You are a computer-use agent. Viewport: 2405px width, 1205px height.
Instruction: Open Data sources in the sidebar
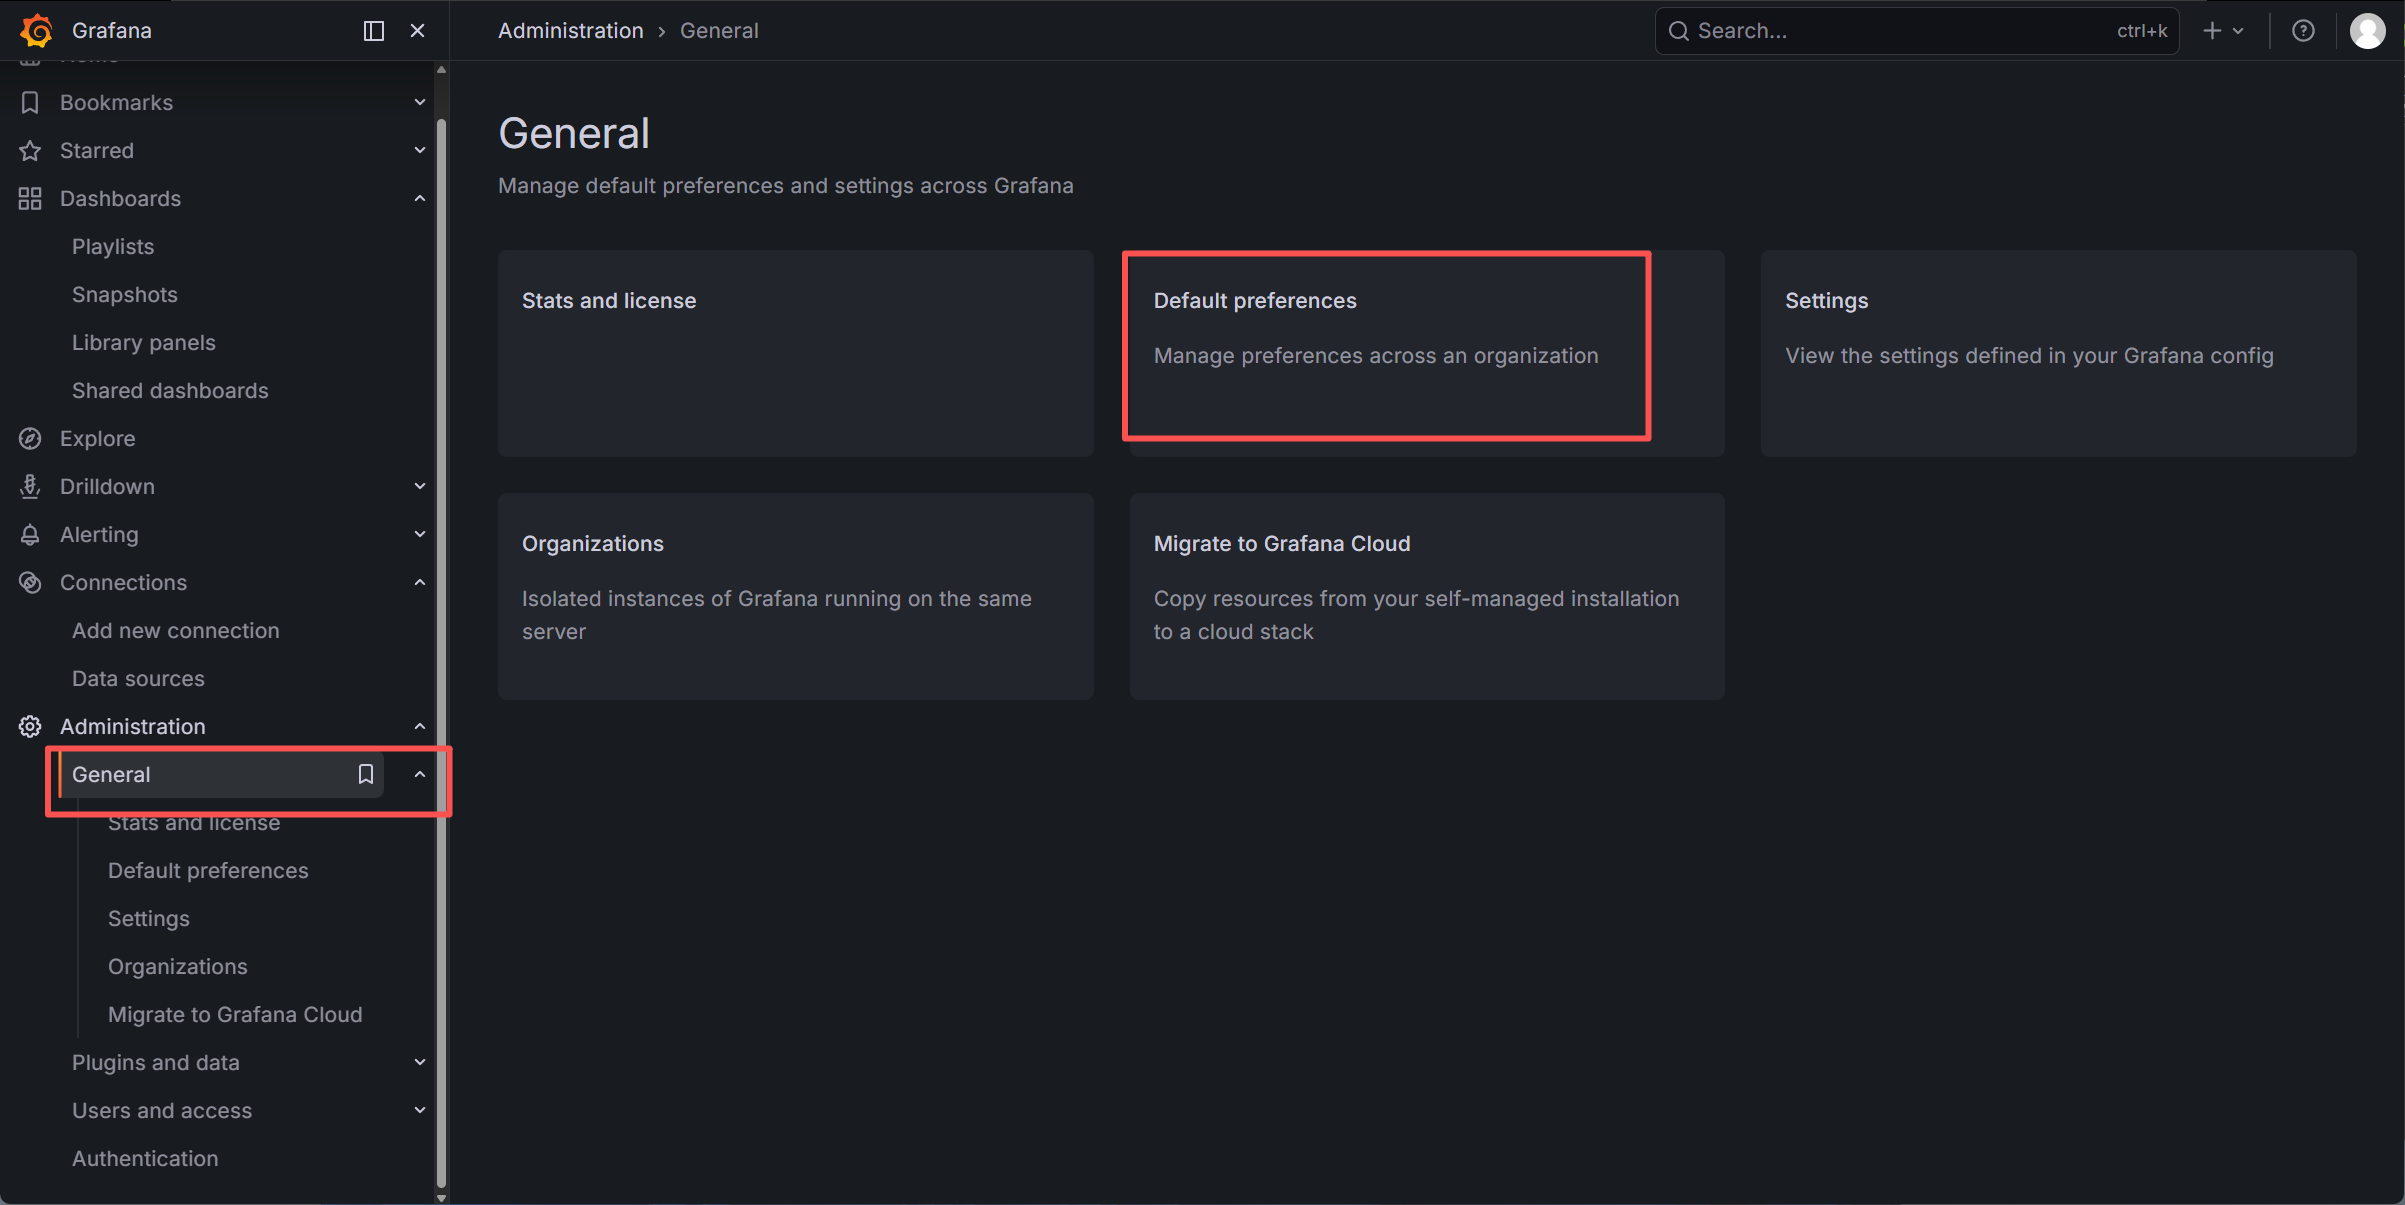(138, 679)
